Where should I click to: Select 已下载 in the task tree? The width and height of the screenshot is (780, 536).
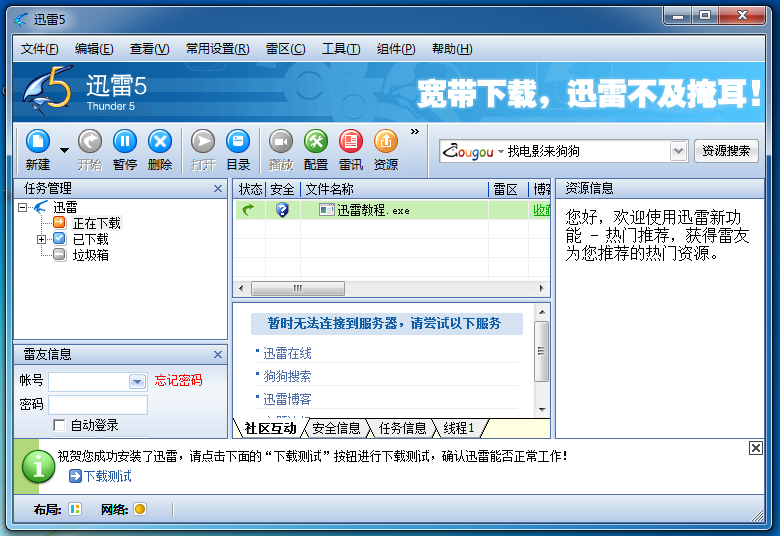point(90,239)
